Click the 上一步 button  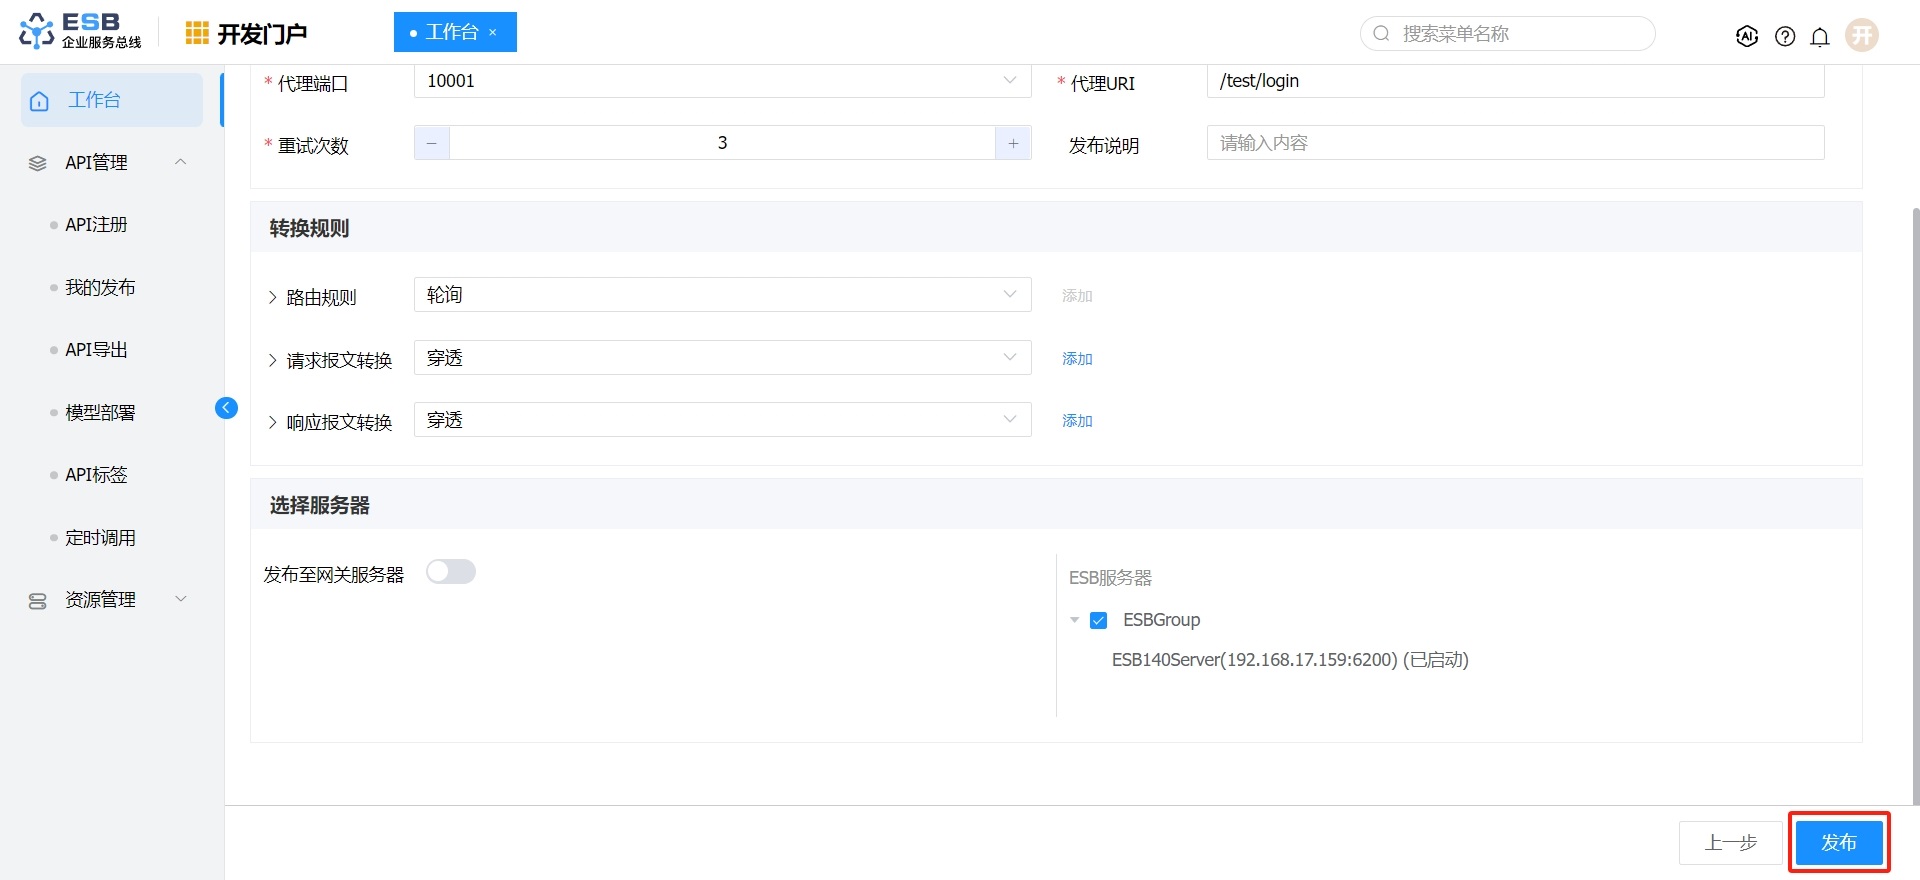click(1730, 842)
